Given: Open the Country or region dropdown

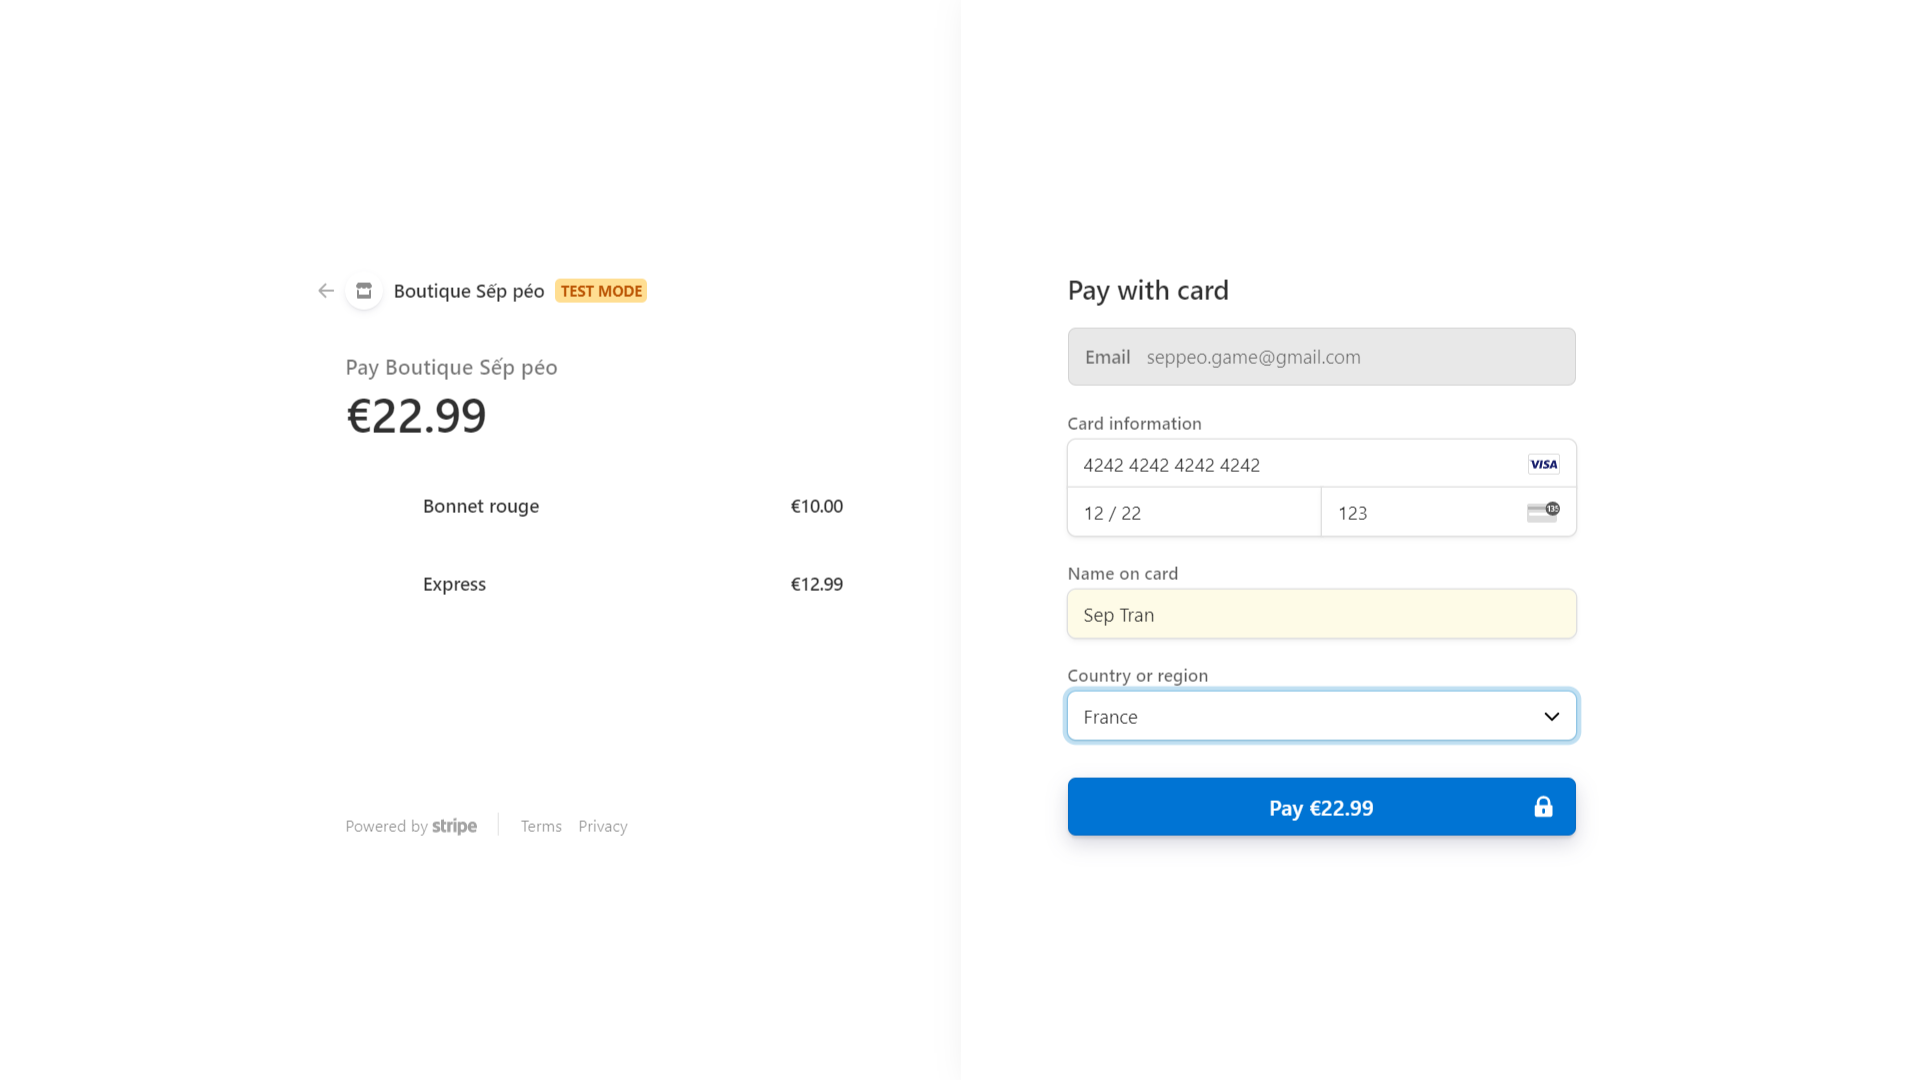Looking at the screenshot, I should 1300,716.
